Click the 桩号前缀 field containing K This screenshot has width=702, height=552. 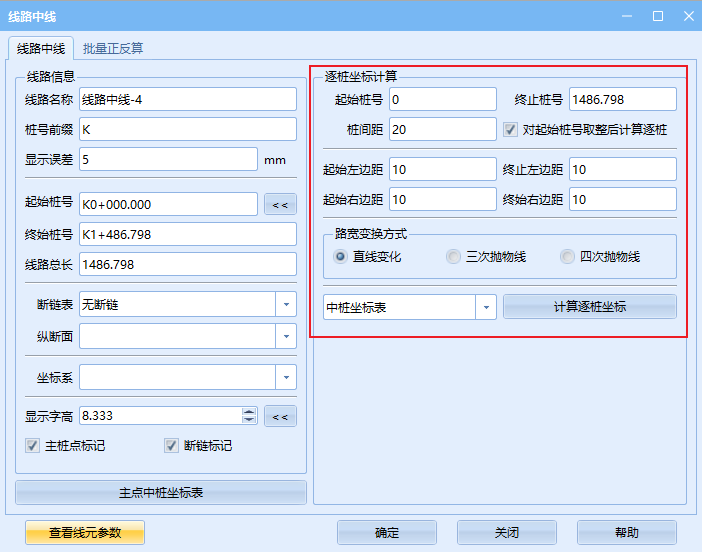click(188, 129)
